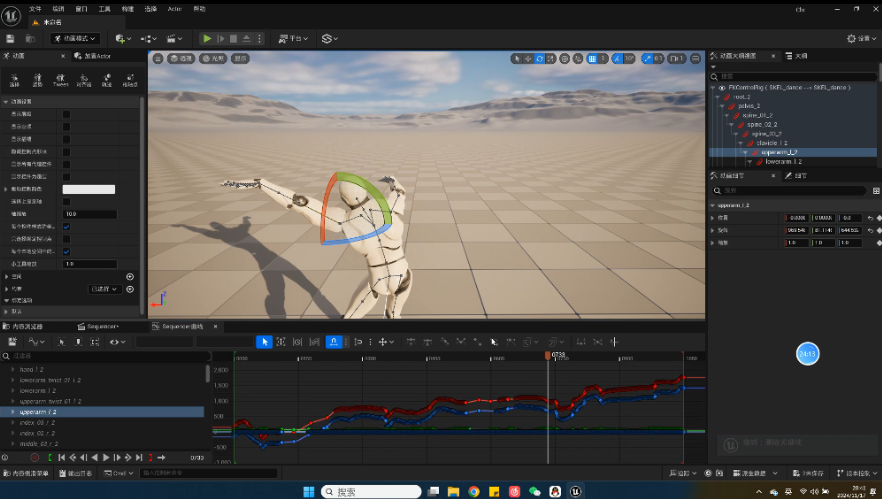
Task: Open Chrome from the taskbar
Action: [x=474, y=492]
